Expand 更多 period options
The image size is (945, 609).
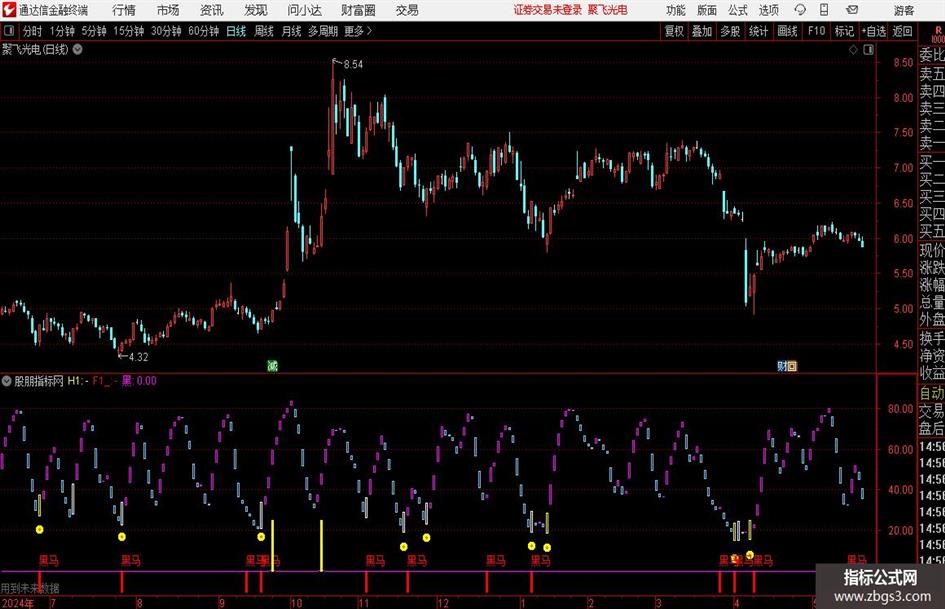[358, 31]
